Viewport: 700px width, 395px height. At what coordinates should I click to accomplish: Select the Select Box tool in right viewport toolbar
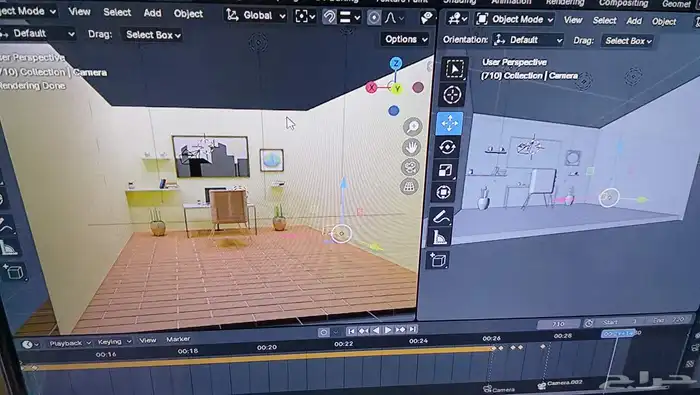454,69
